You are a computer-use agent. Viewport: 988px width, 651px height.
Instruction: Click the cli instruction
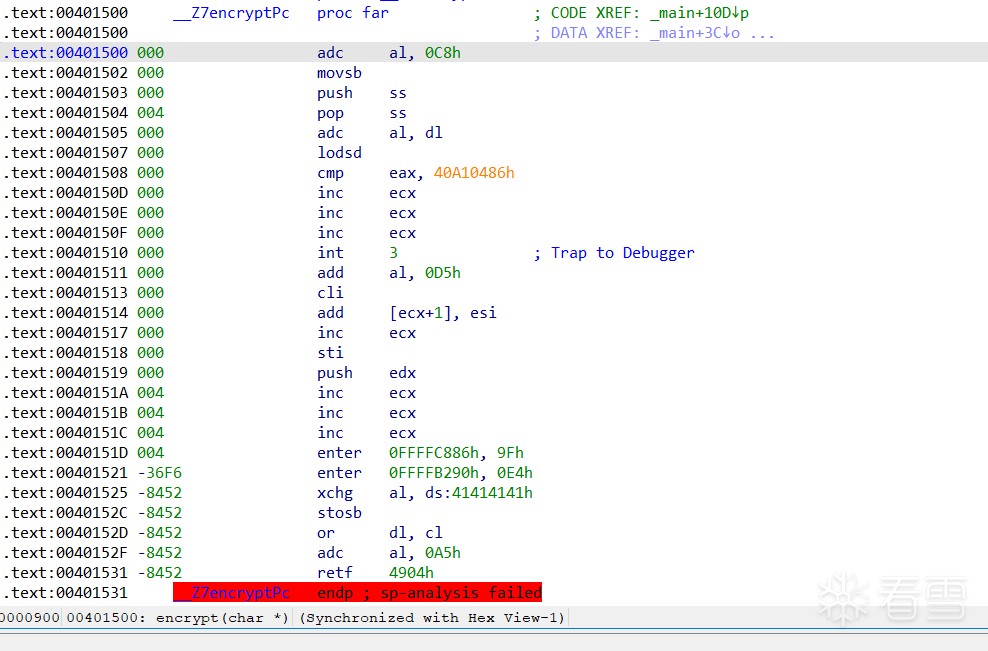(330, 293)
